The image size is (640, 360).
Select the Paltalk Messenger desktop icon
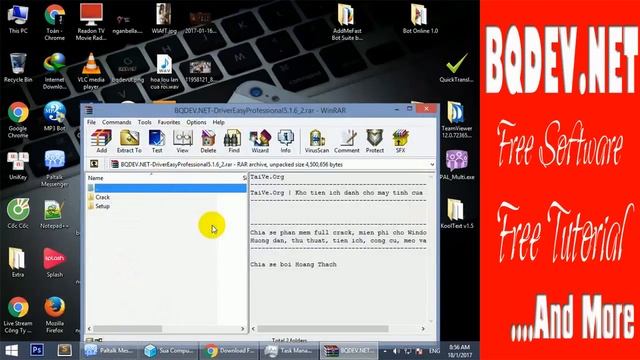coord(55,169)
